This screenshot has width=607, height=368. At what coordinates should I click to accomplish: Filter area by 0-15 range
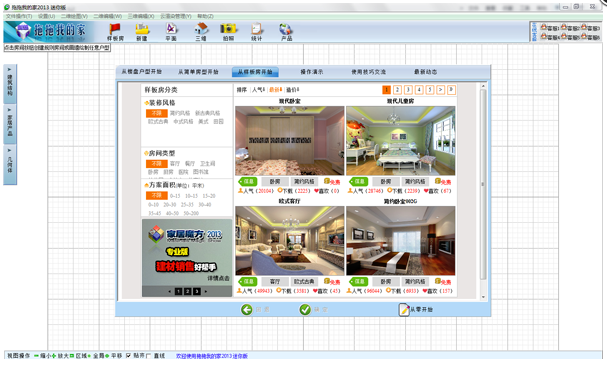pos(175,196)
